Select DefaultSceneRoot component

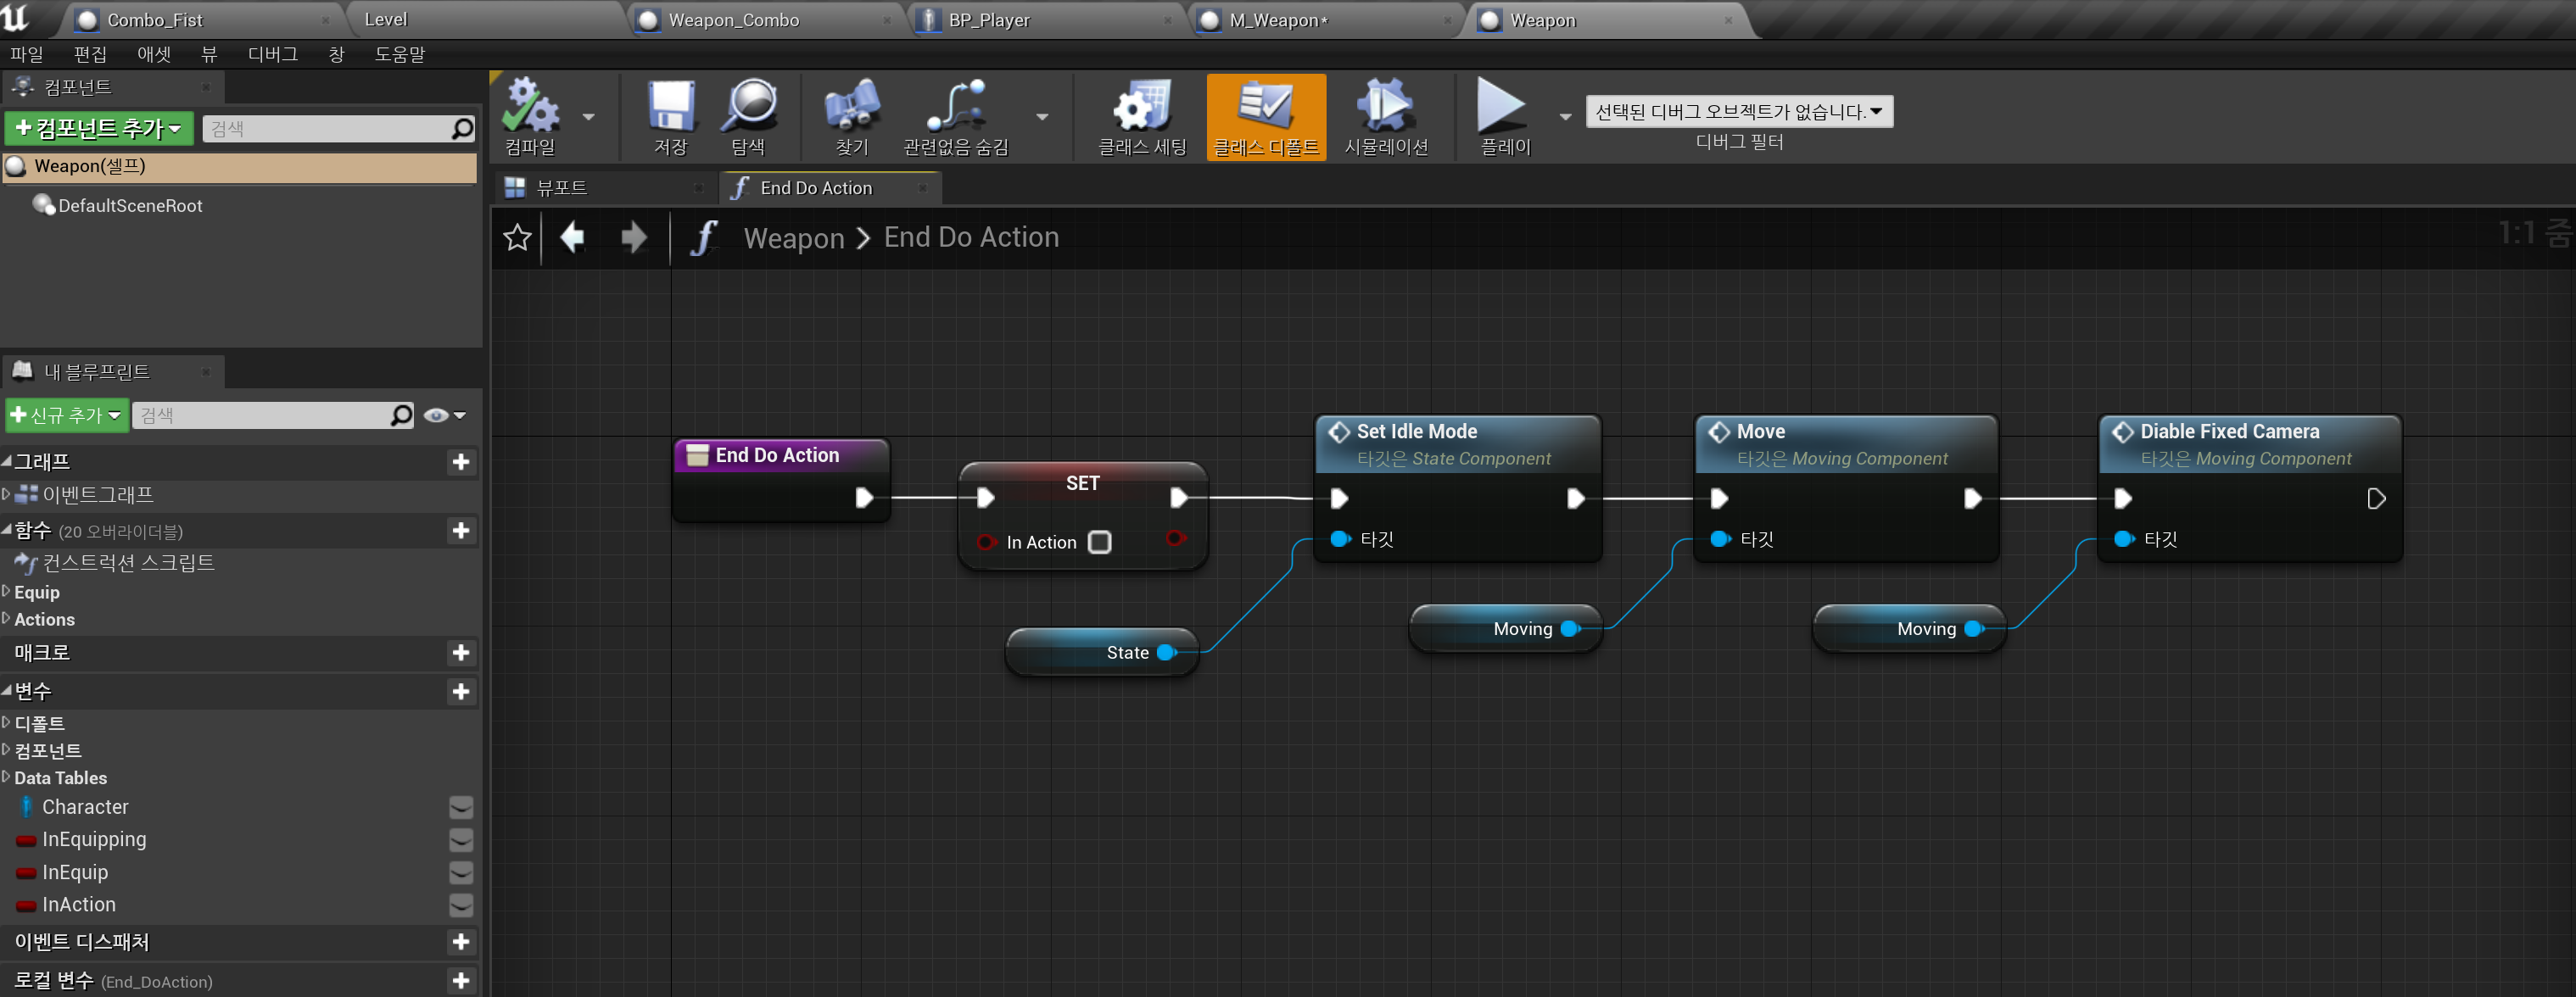pos(130,206)
